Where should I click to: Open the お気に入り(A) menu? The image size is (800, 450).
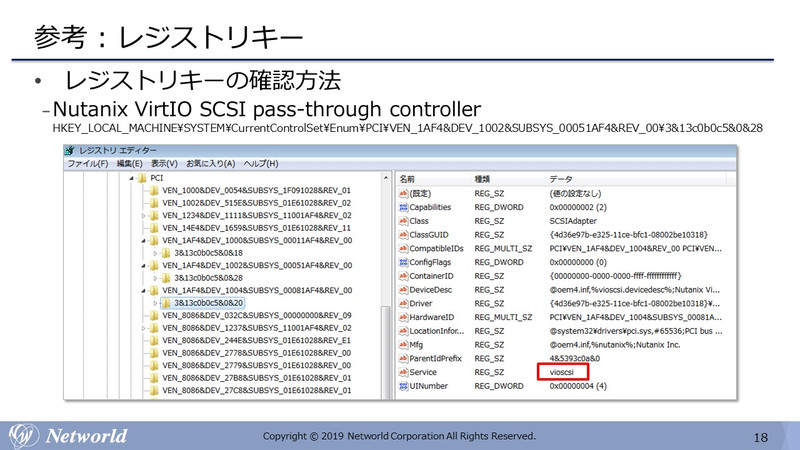click(210, 164)
